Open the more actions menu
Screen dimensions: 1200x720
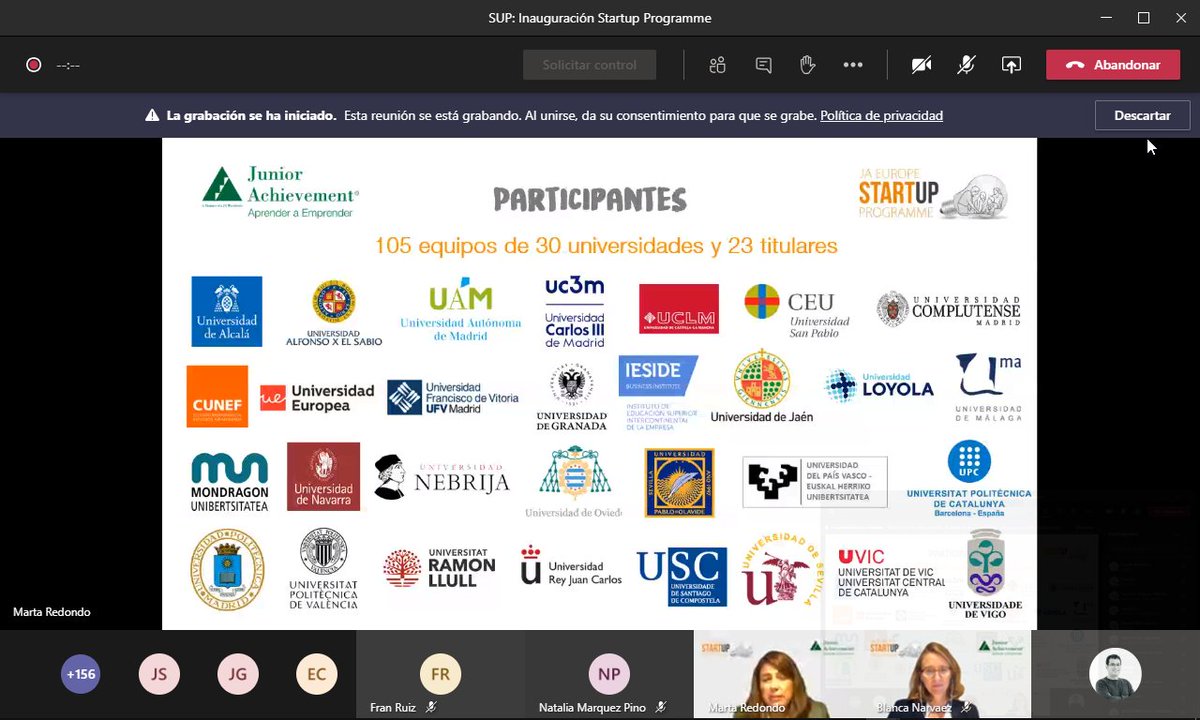(x=853, y=65)
